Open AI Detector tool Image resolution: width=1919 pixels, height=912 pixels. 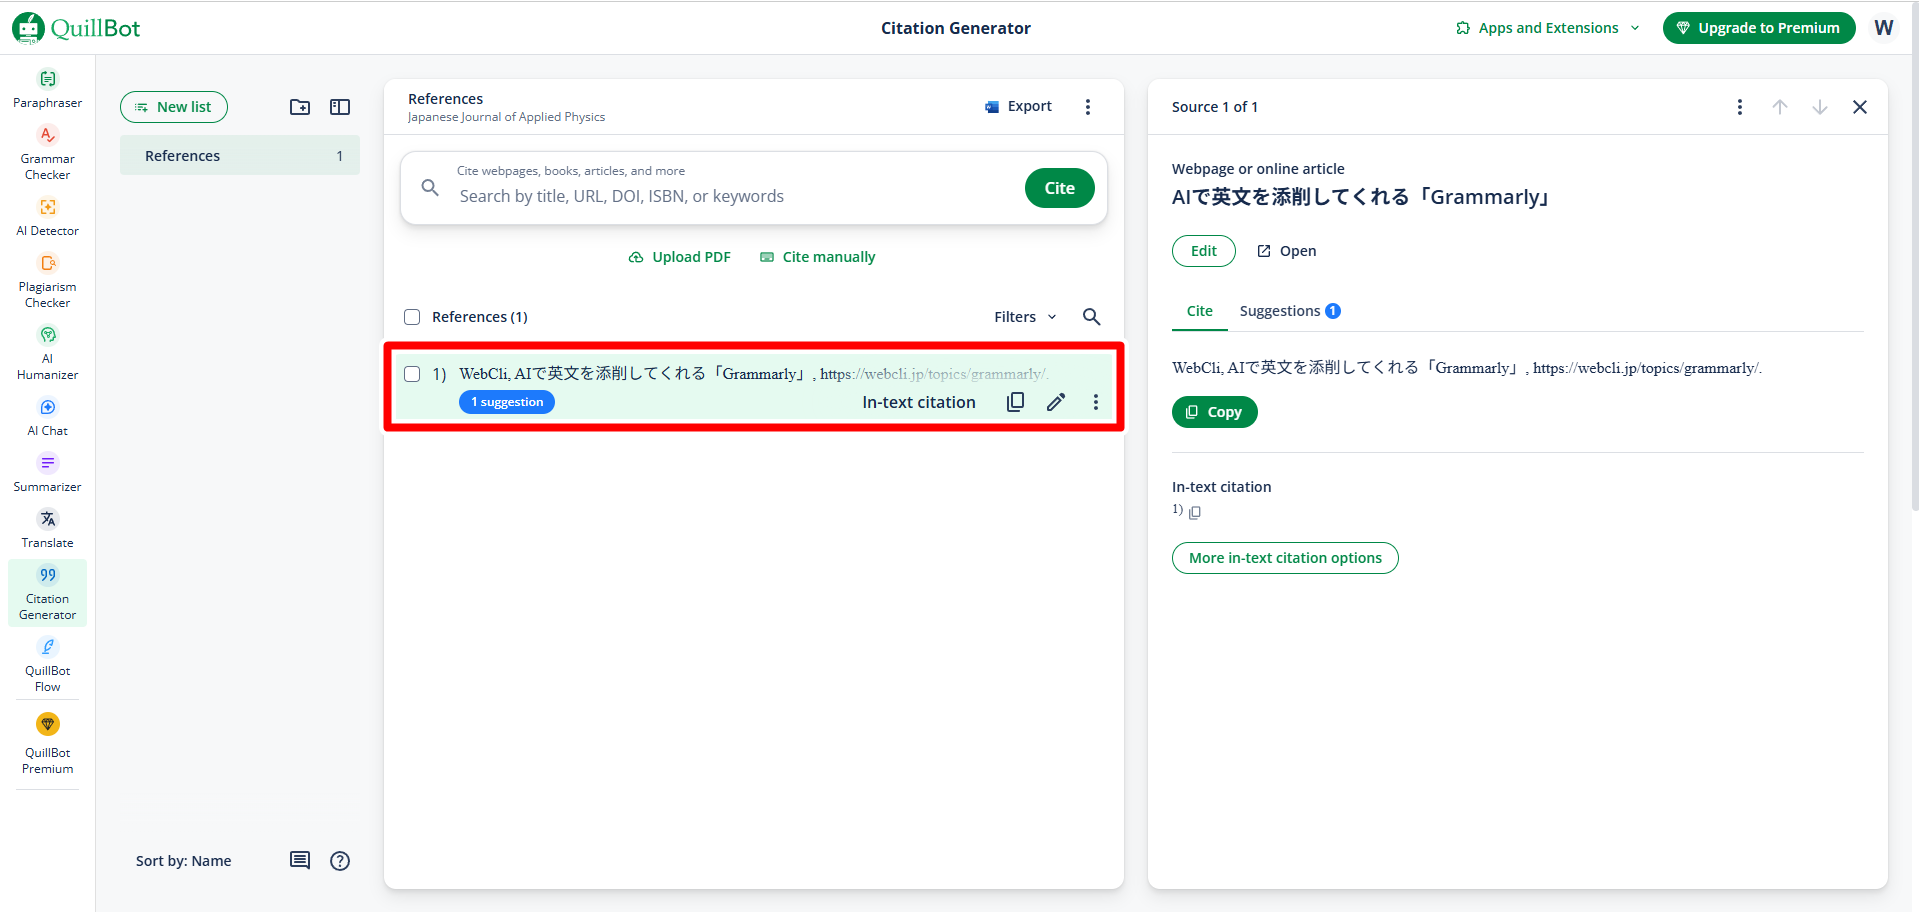click(x=47, y=216)
